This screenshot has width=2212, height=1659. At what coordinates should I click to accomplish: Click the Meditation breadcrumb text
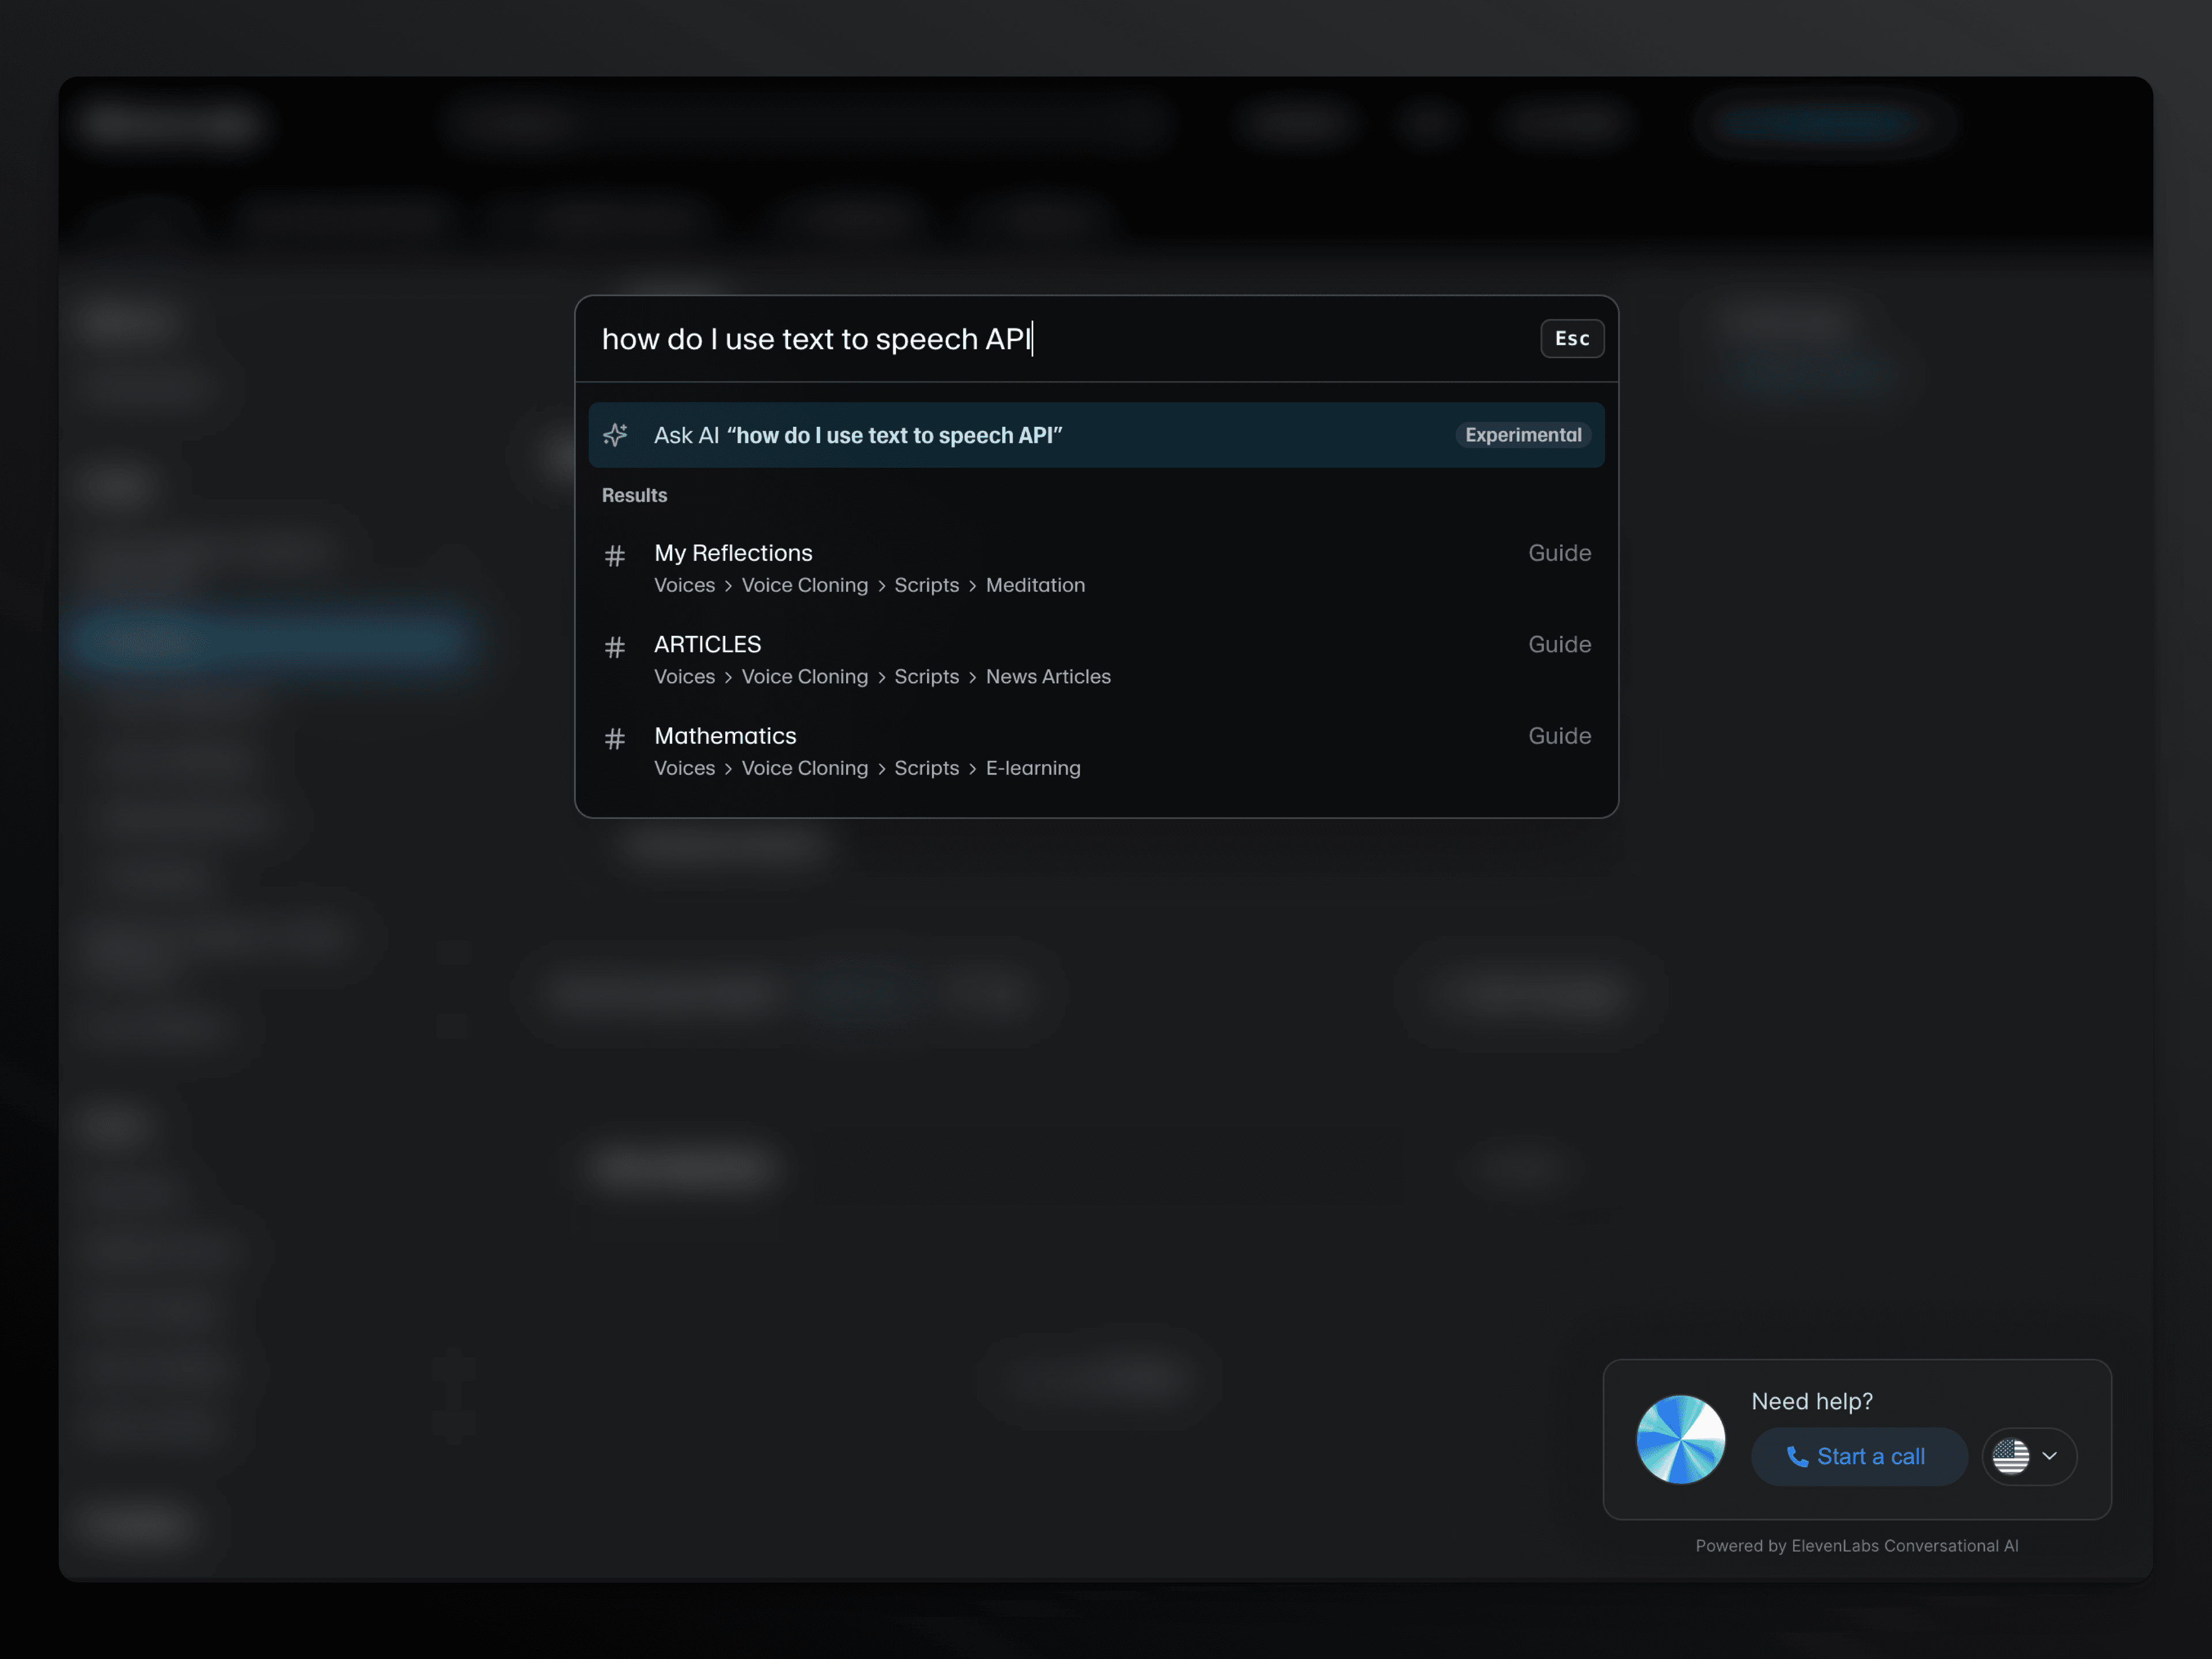click(1035, 585)
